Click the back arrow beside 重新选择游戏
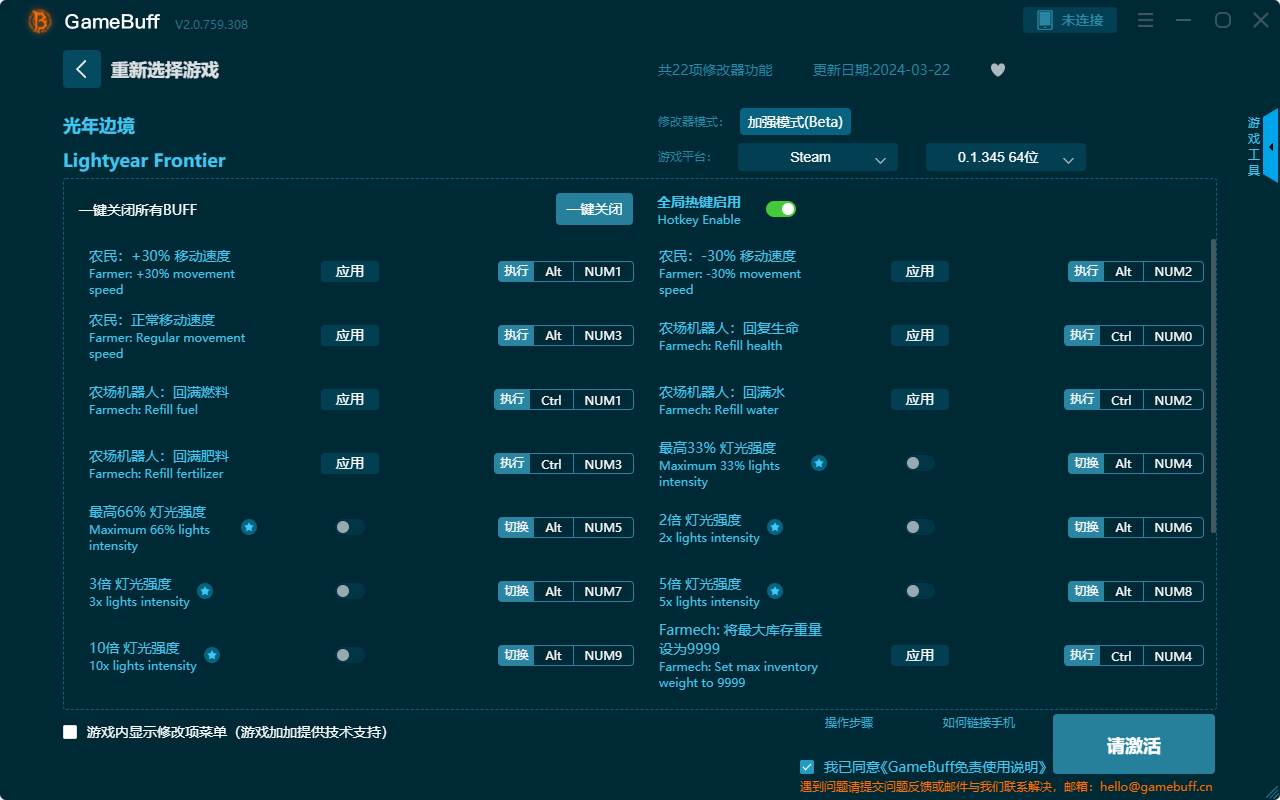This screenshot has height=800, width=1280. tap(82, 68)
